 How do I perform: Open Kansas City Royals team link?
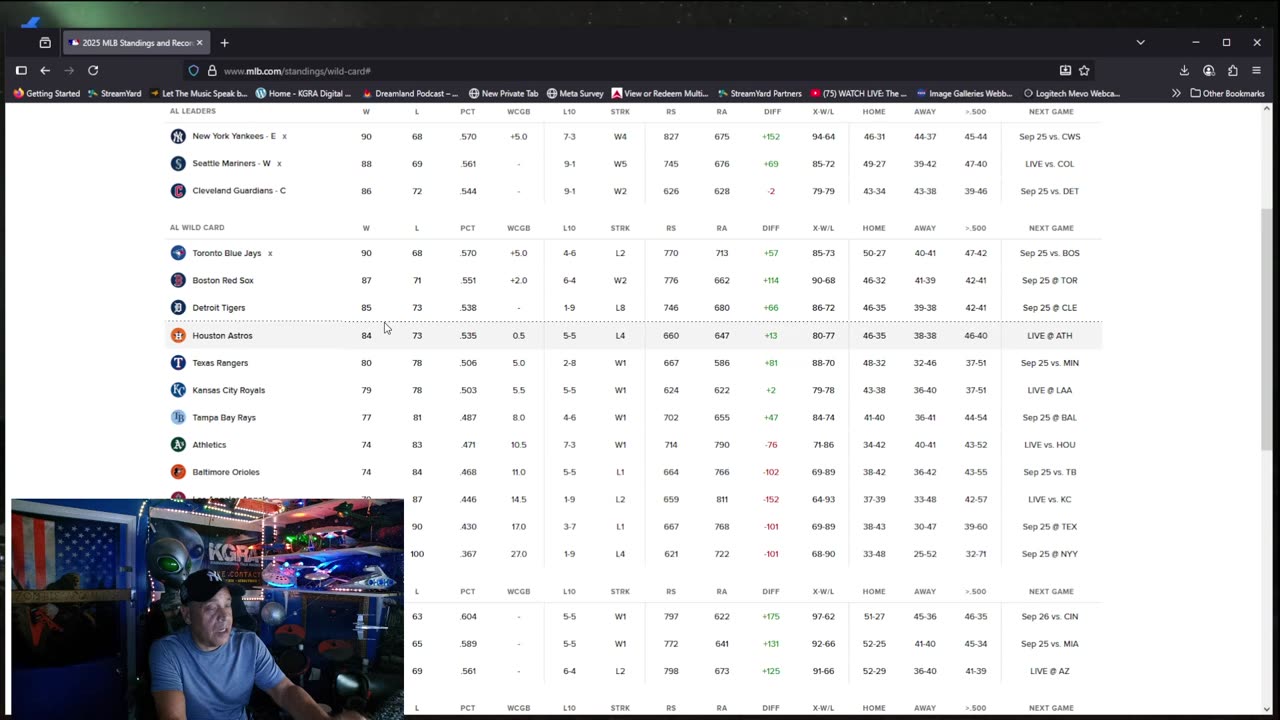tap(229, 390)
